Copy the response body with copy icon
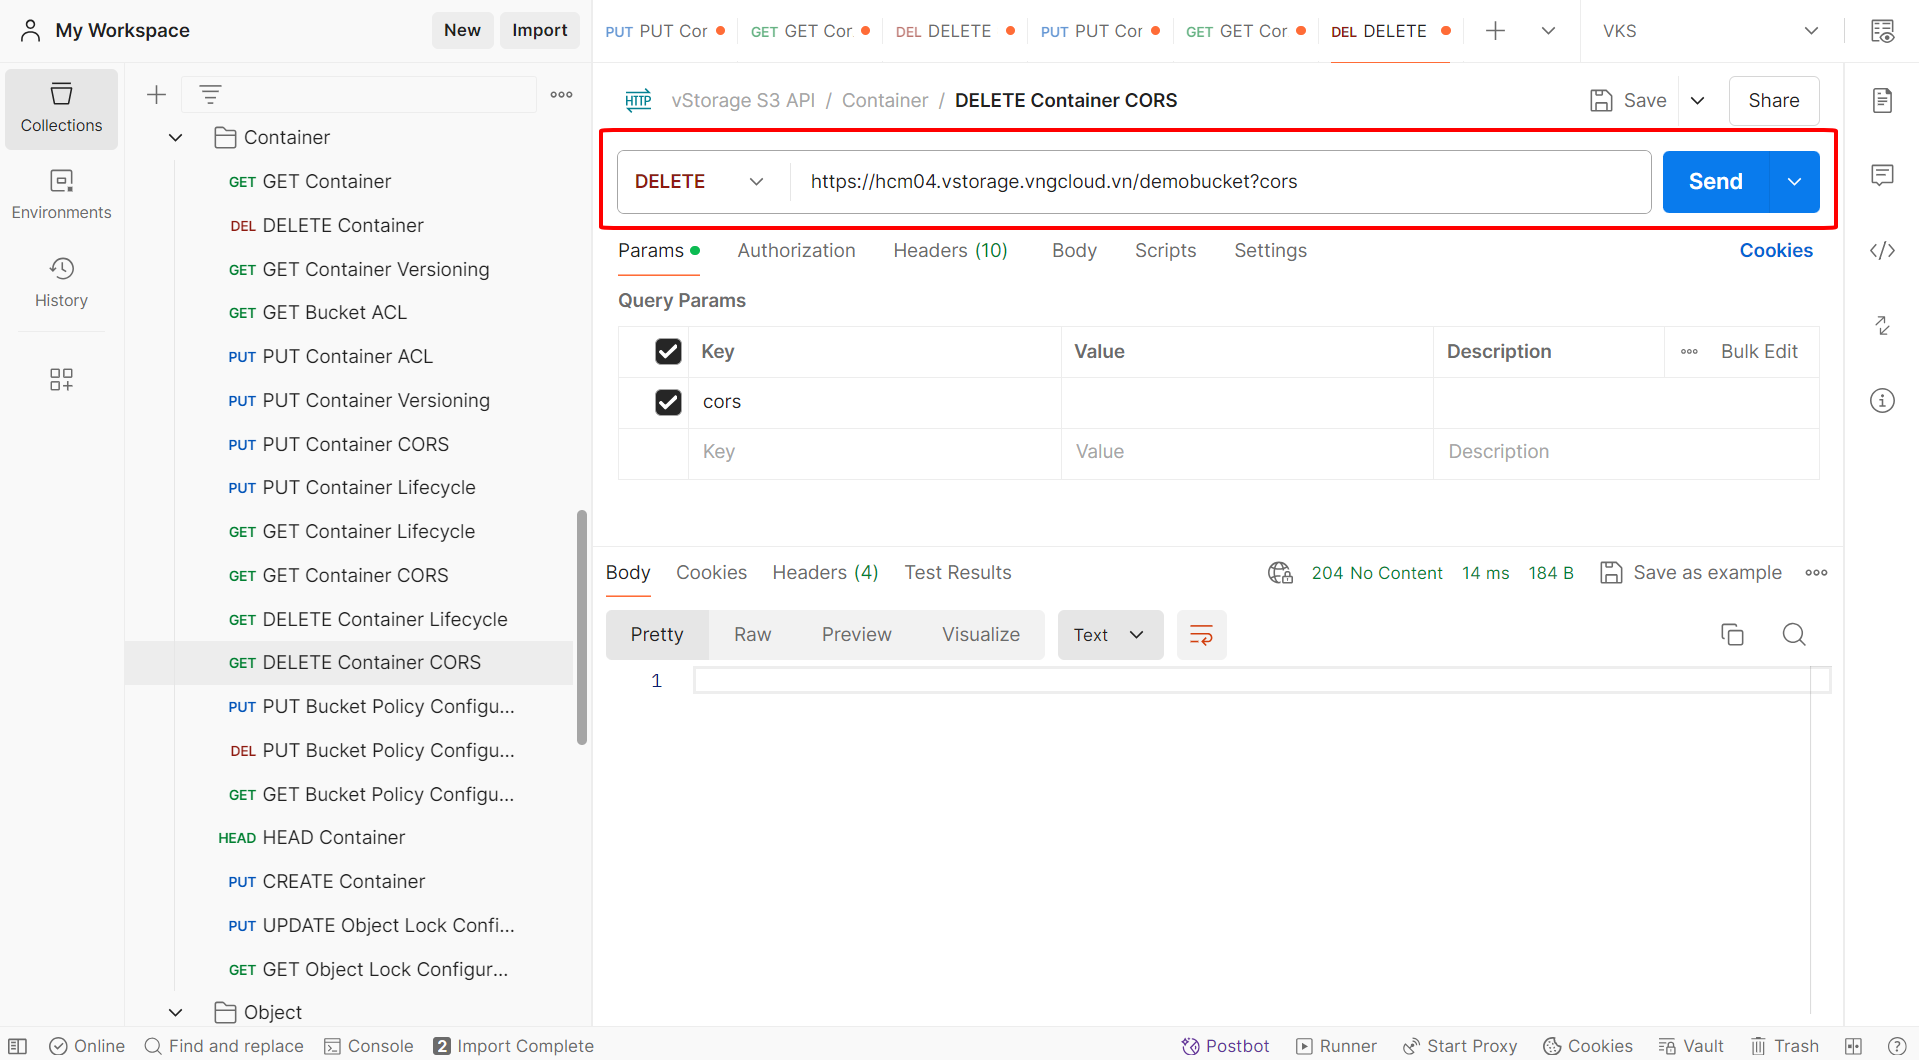 click(1732, 634)
